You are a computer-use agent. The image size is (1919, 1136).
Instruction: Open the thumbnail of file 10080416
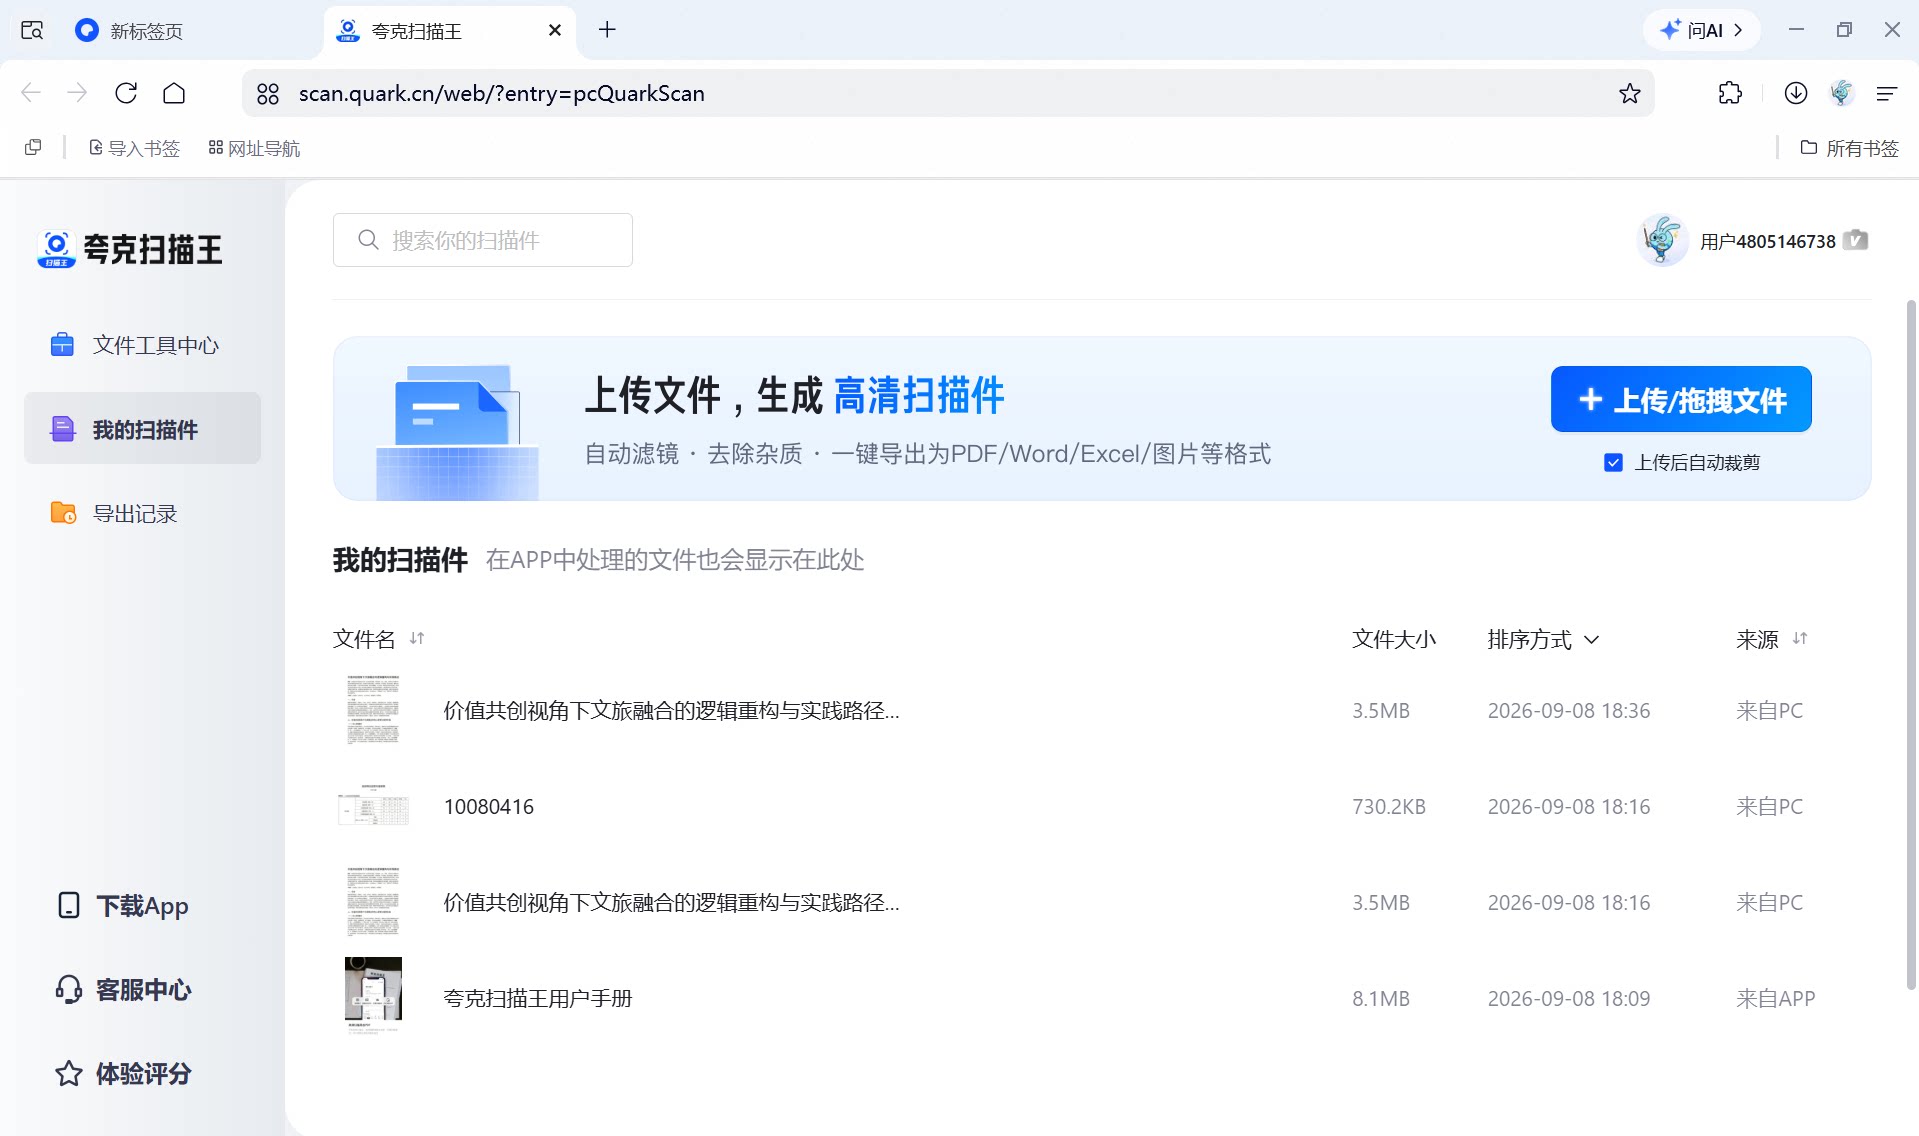click(373, 806)
